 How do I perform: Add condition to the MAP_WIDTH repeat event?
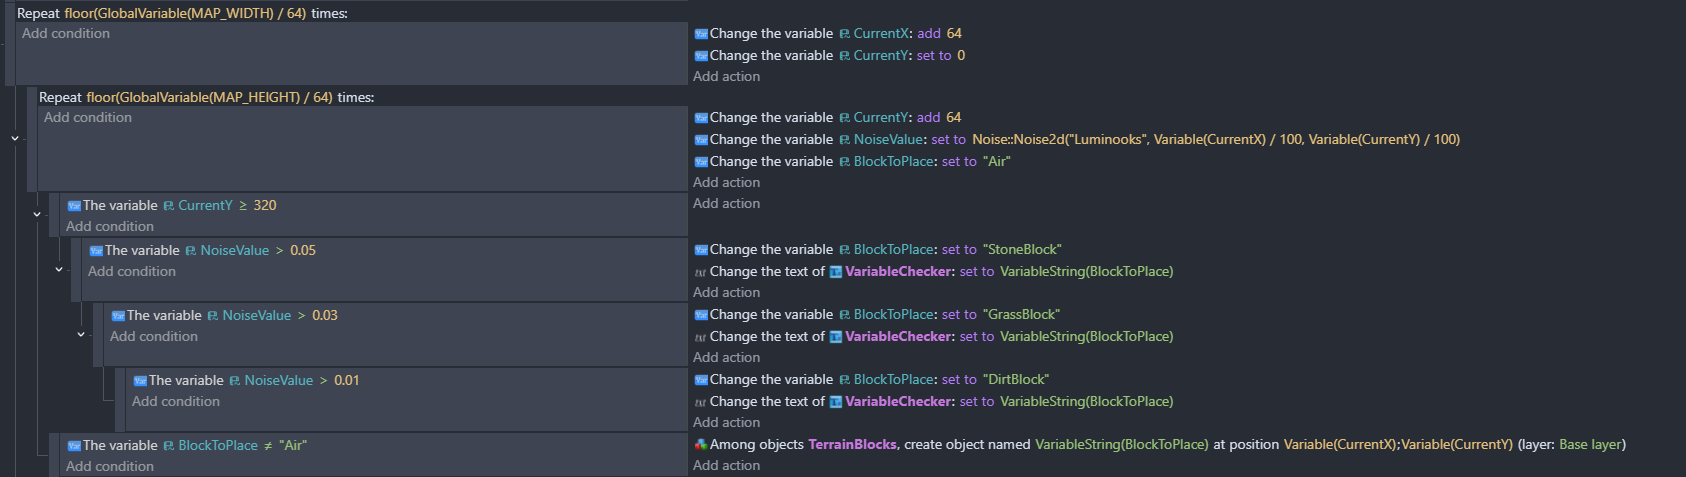66,34
